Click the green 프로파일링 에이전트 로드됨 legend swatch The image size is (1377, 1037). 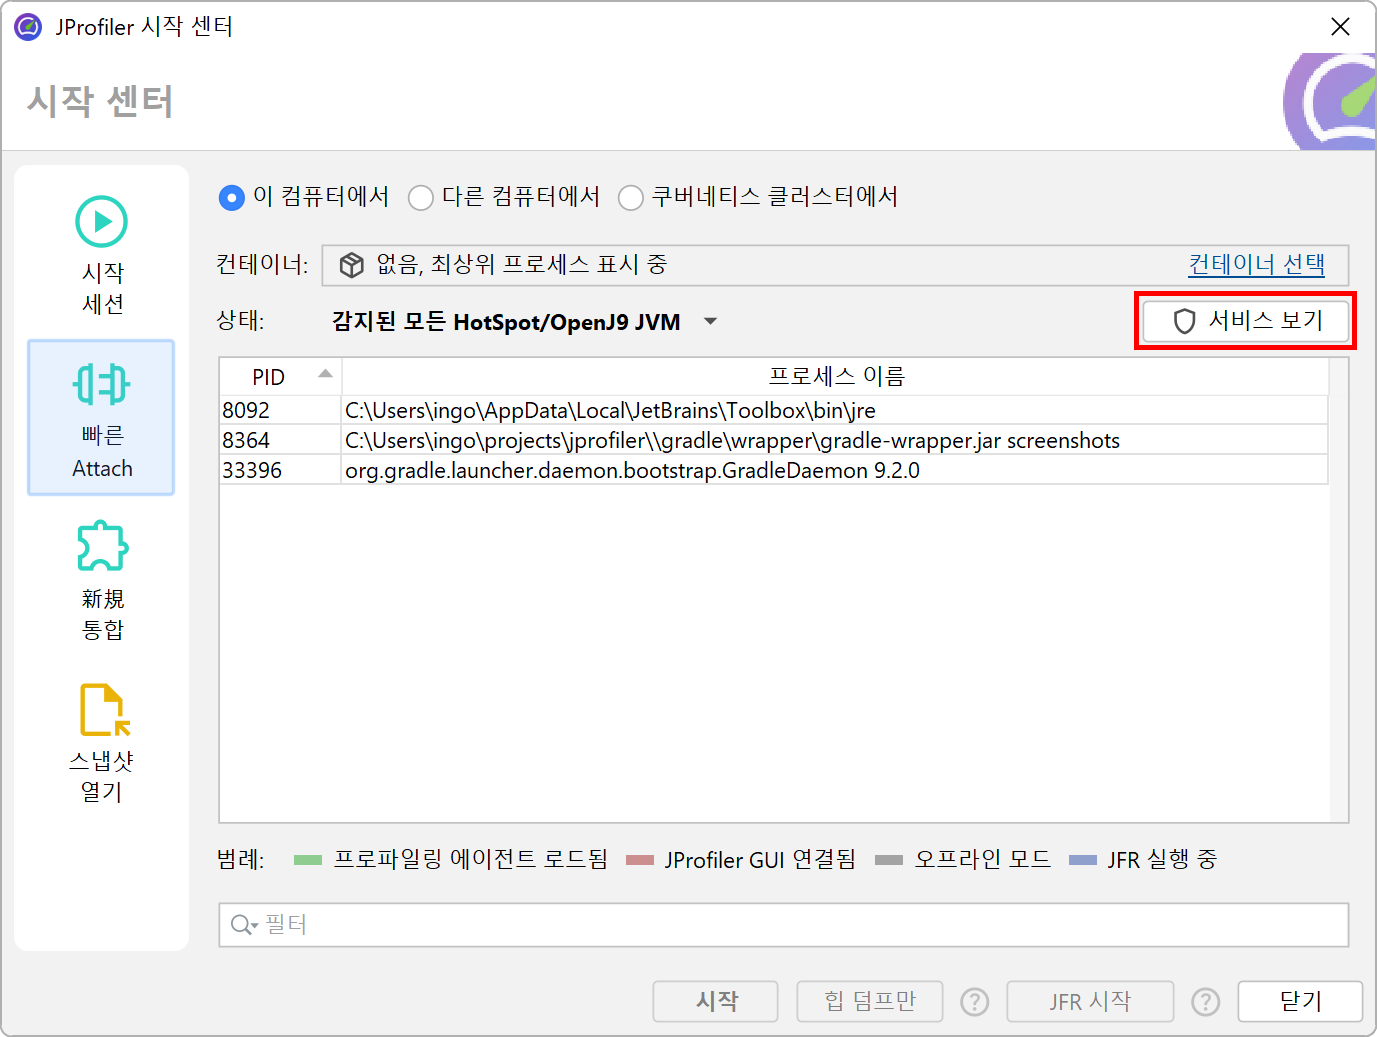(308, 860)
